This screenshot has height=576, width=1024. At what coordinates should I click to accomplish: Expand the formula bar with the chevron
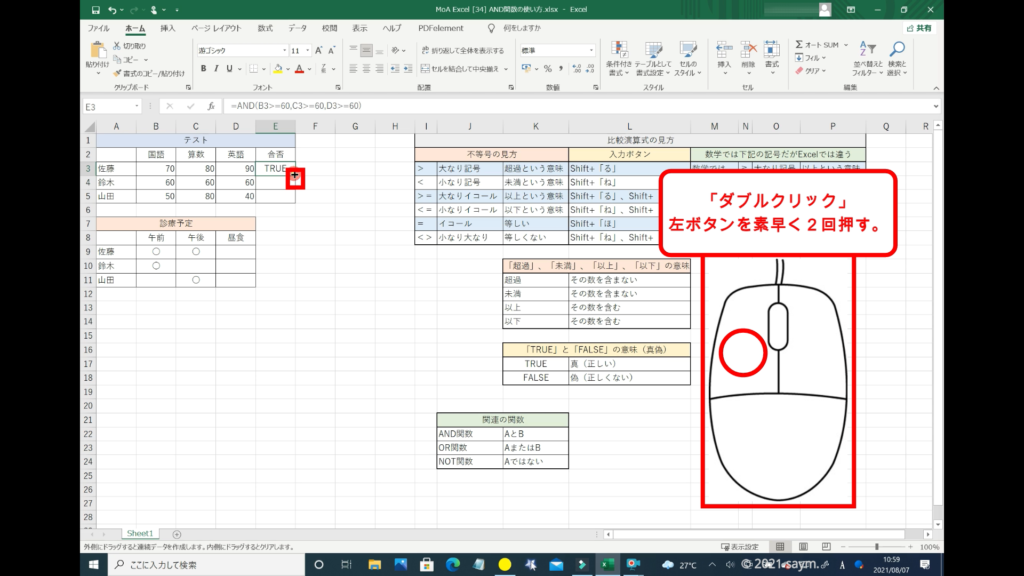tap(936, 106)
